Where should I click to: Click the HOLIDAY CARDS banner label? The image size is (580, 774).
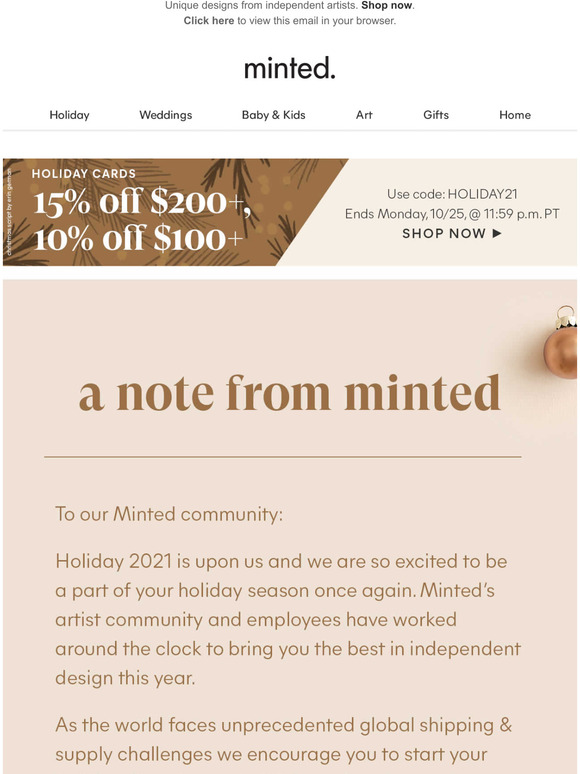pyautogui.click(x=84, y=174)
